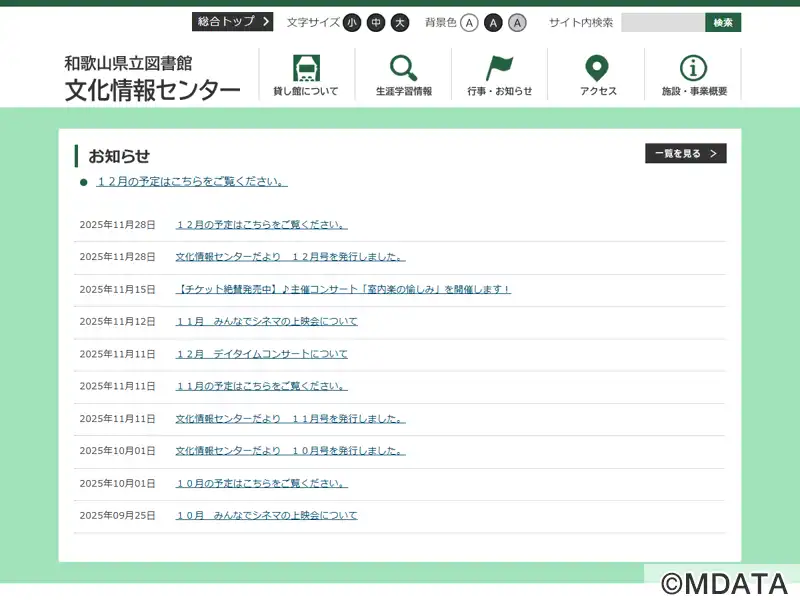Expand the full list via 一覧を見る
Image resolution: width=800 pixels, height=600 pixels.
(685, 154)
